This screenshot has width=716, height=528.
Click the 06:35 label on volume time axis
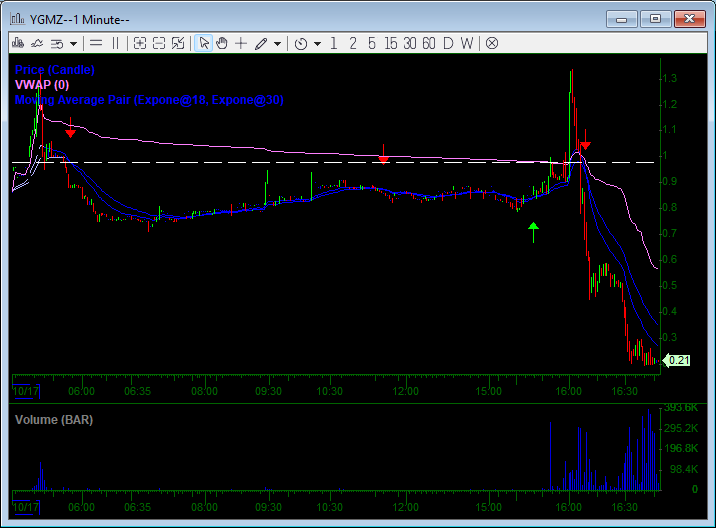pyautogui.click(x=137, y=507)
